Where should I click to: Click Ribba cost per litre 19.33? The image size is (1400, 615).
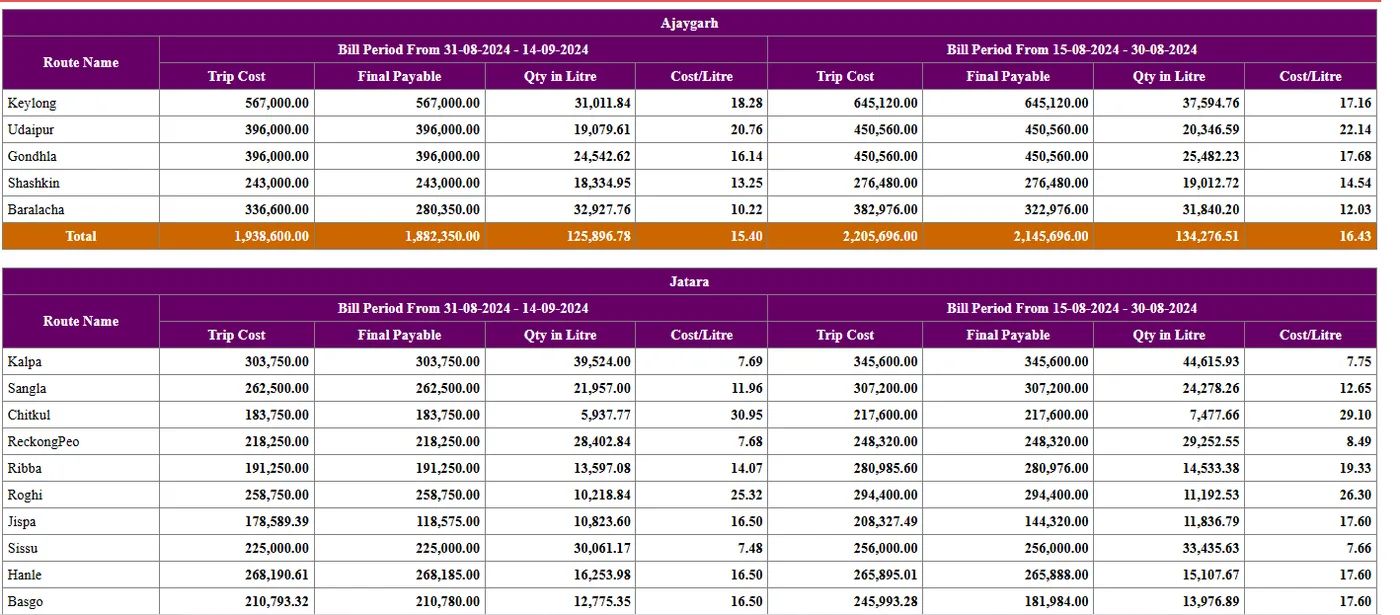[x=1356, y=468]
